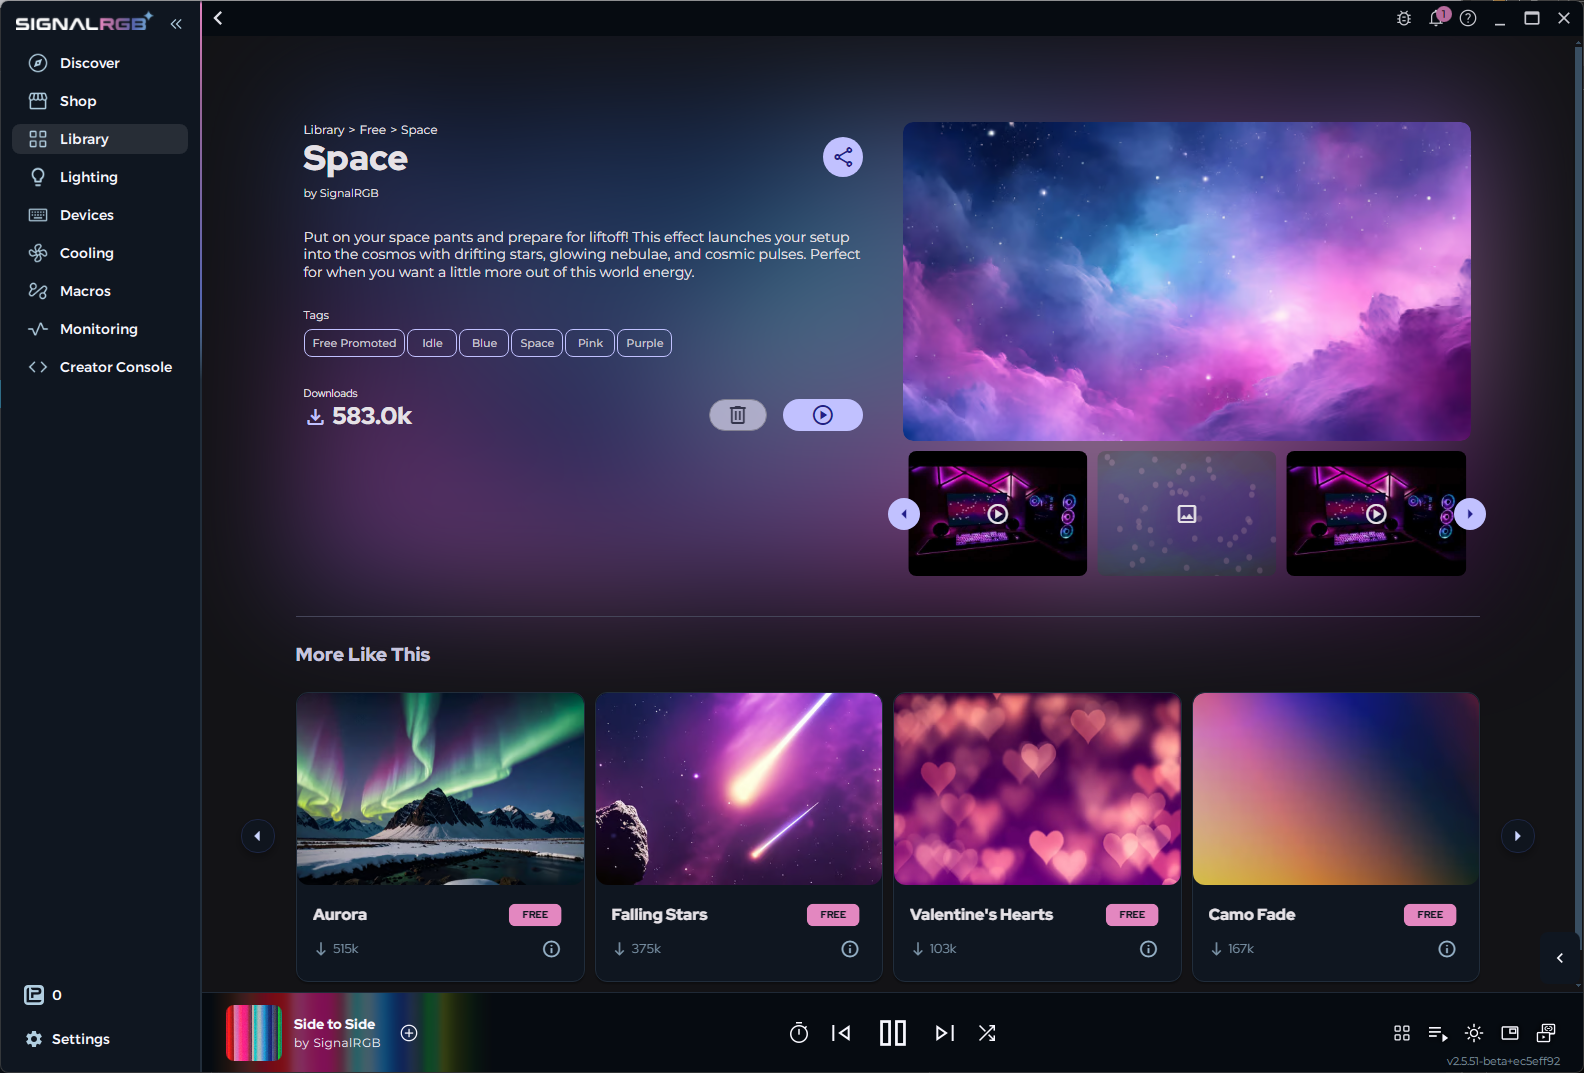Share the Space effect

(843, 157)
